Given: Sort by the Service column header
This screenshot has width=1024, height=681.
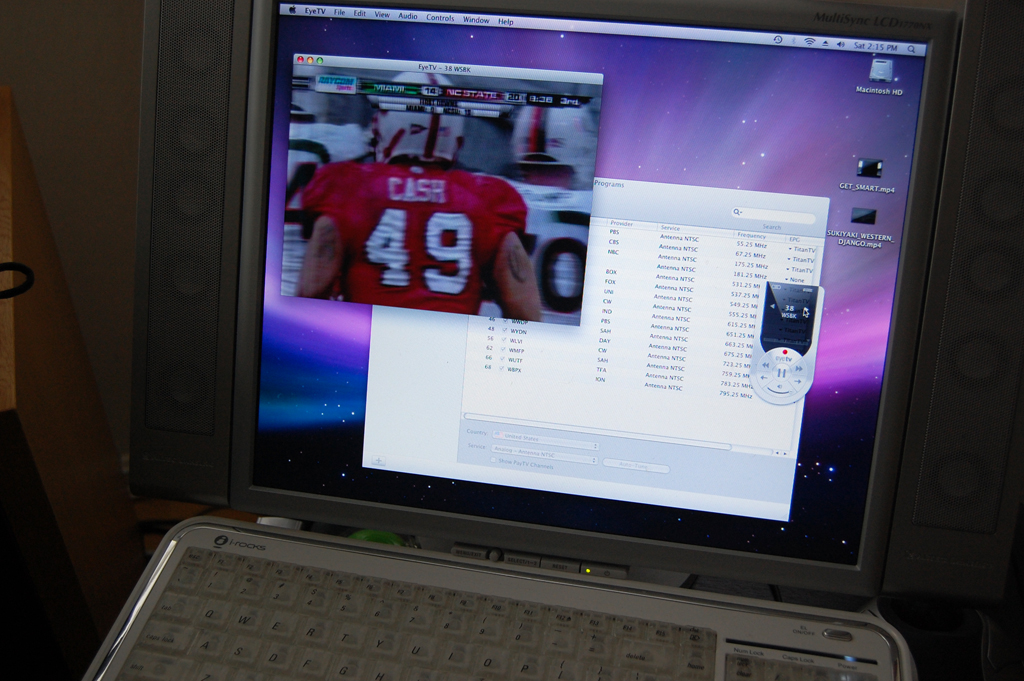Looking at the screenshot, I should coord(671,228).
